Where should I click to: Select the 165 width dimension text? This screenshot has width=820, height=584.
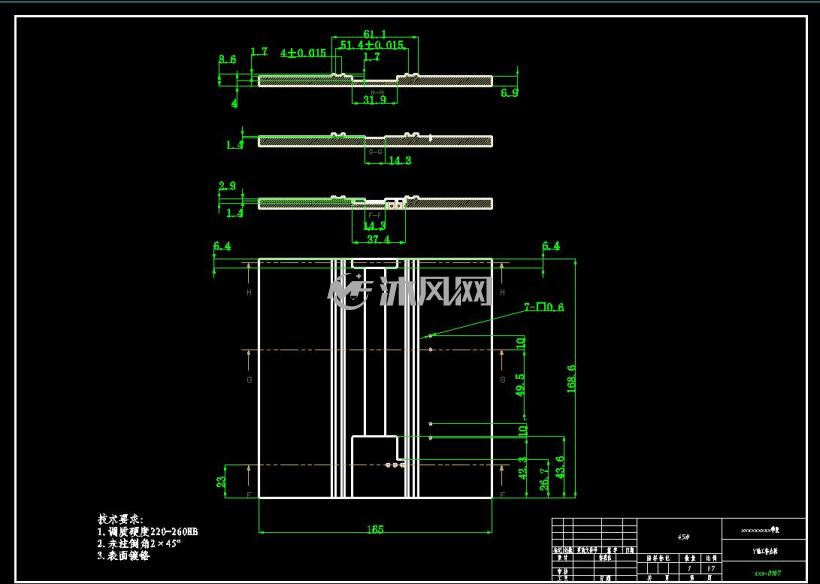pyautogui.click(x=375, y=529)
